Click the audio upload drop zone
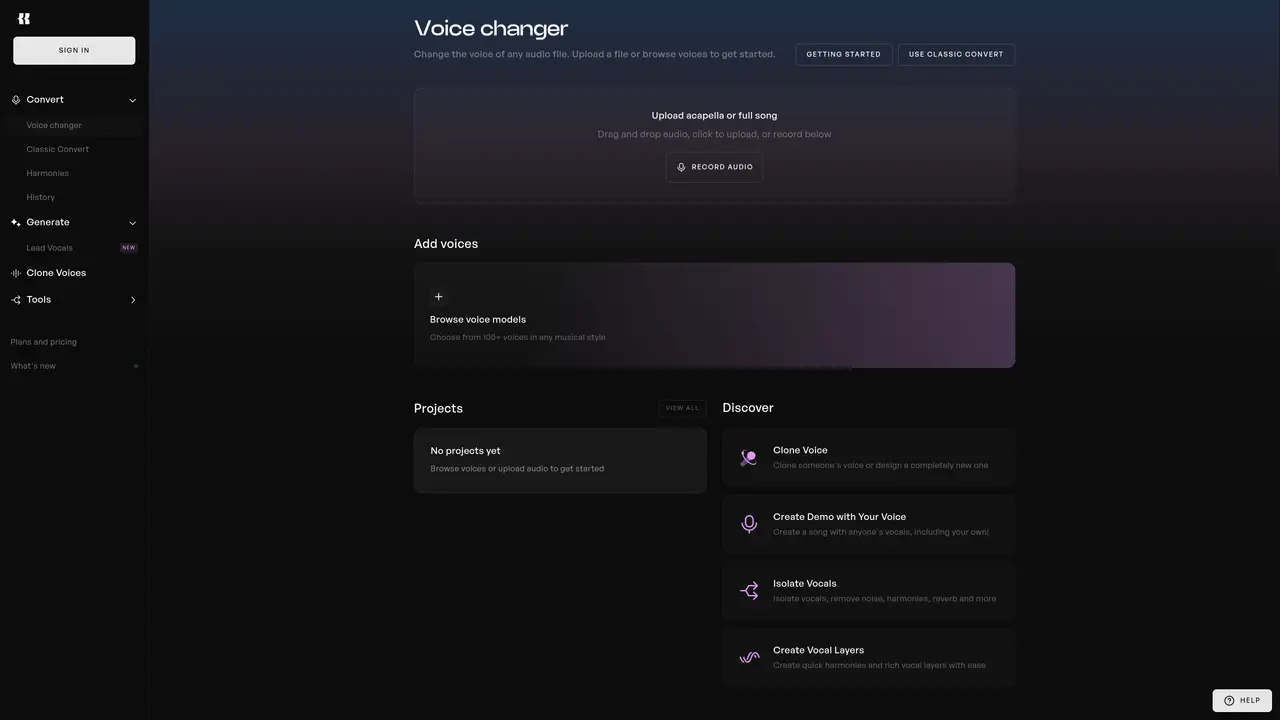 click(714, 146)
